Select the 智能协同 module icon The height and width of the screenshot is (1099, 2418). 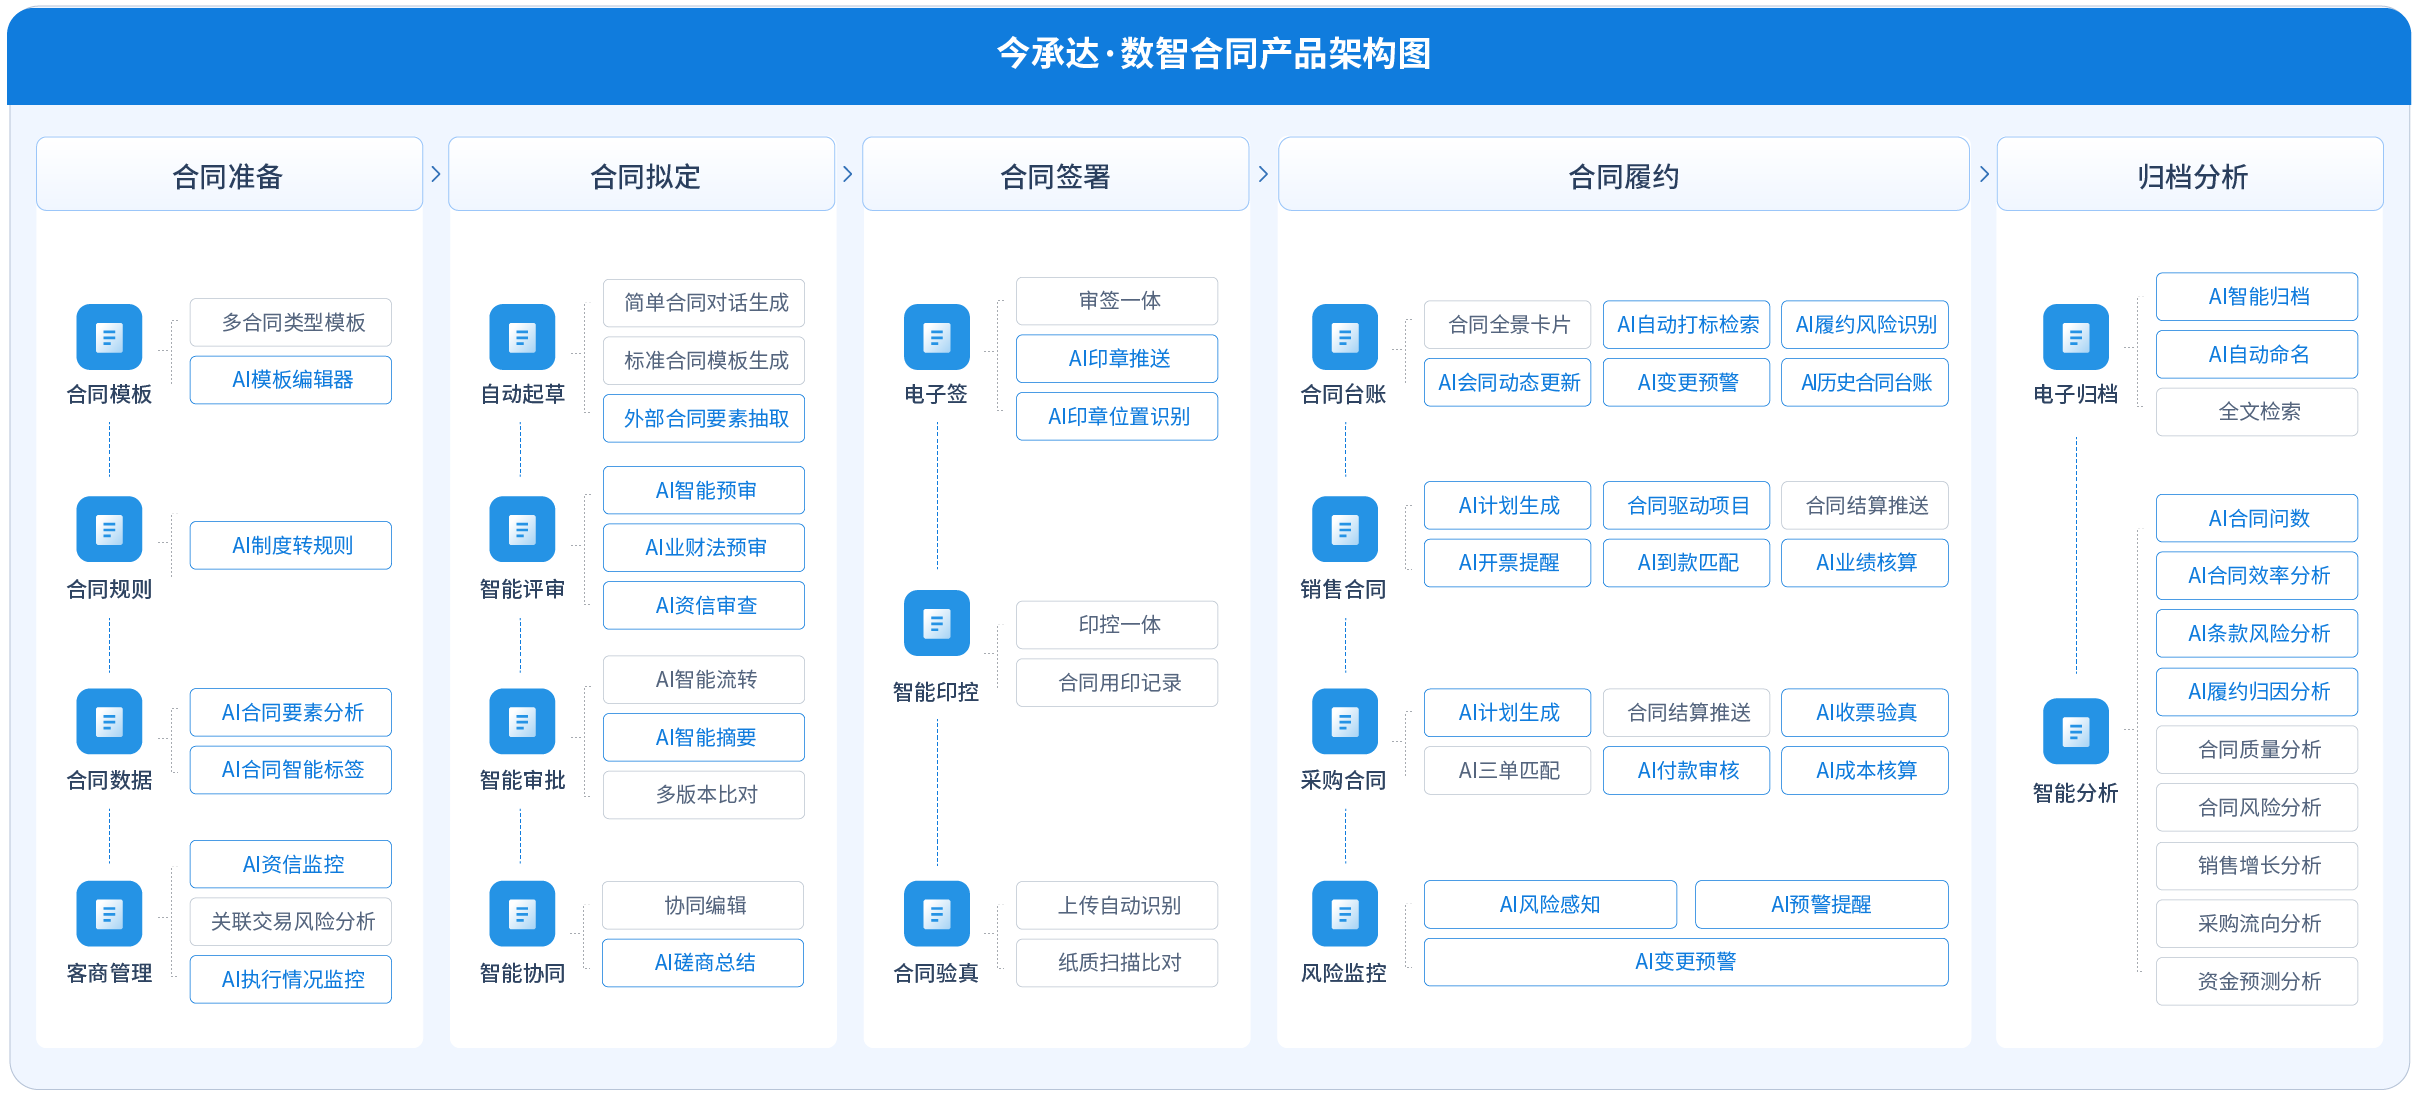click(522, 913)
